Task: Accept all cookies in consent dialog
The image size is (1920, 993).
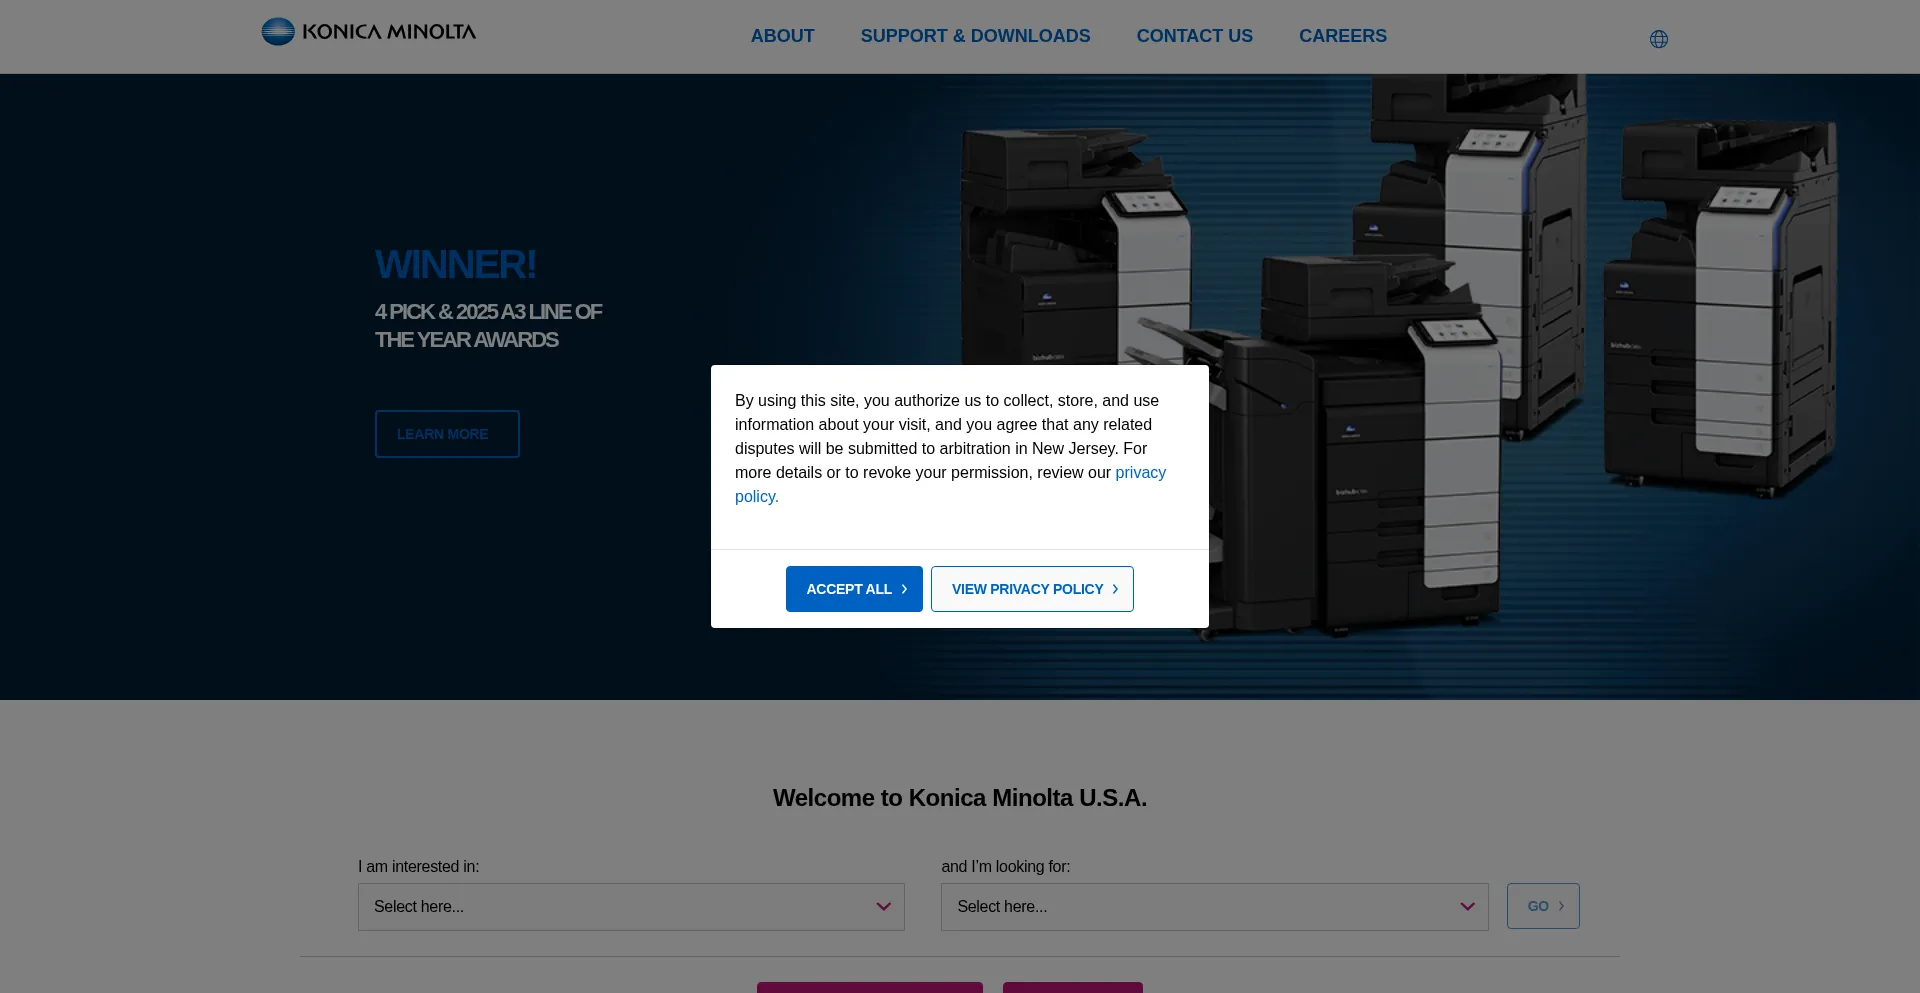Action: (854, 589)
